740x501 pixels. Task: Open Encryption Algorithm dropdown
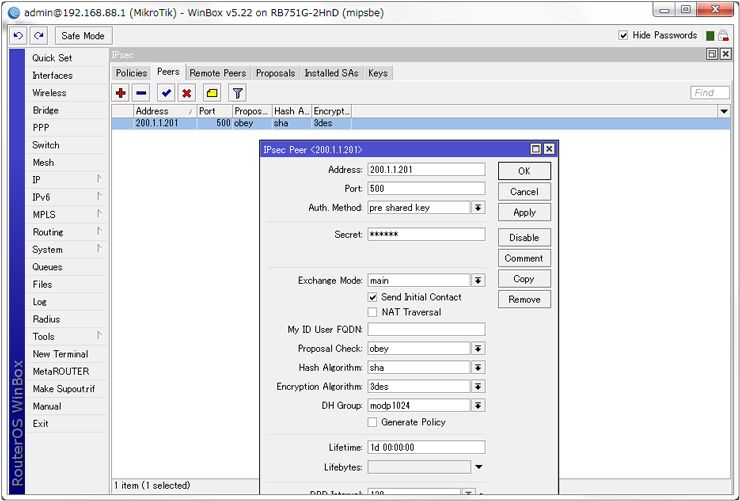click(478, 386)
